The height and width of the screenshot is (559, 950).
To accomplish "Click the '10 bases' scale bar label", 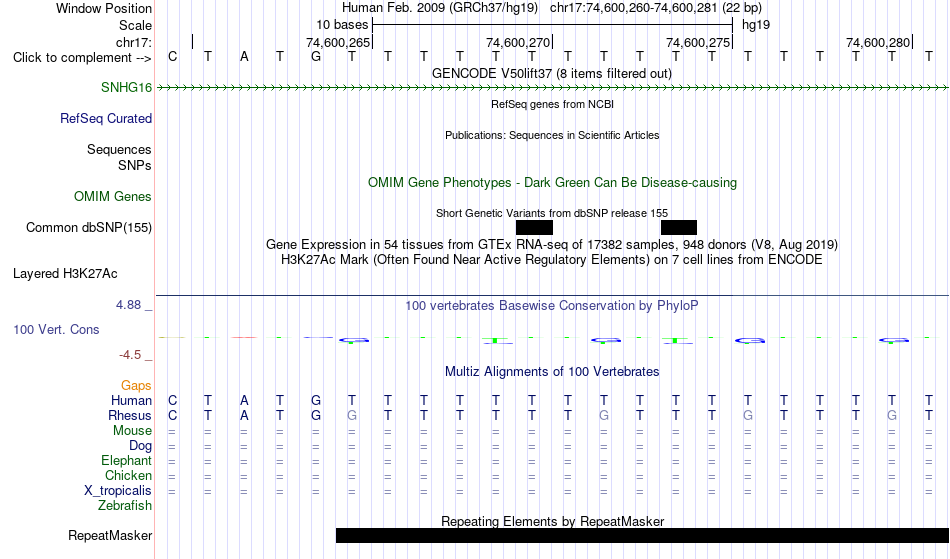I will [342, 25].
